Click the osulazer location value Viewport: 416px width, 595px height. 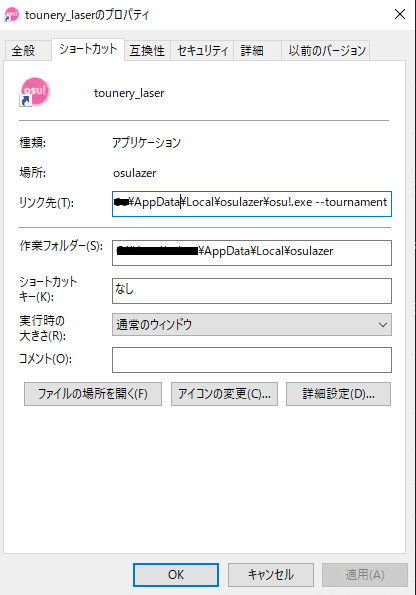coord(134,173)
